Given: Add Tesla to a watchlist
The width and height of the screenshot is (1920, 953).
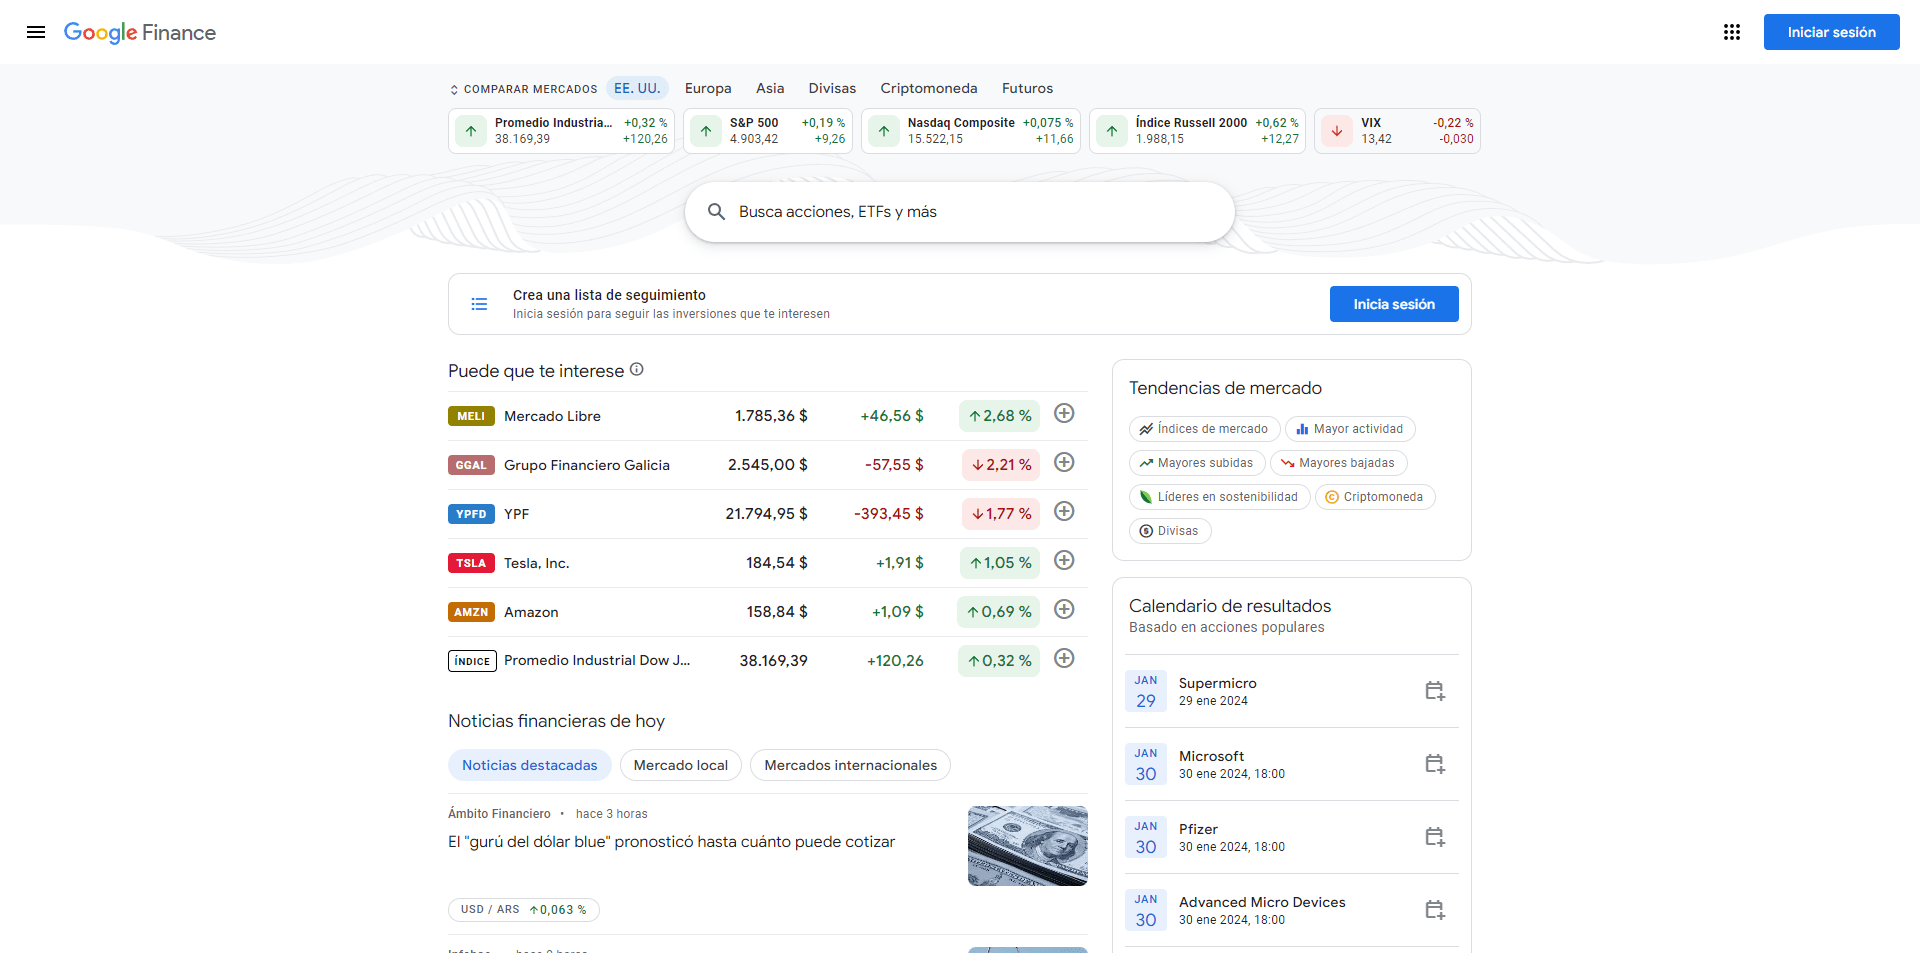Looking at the screenshot, I should 1064,561.
